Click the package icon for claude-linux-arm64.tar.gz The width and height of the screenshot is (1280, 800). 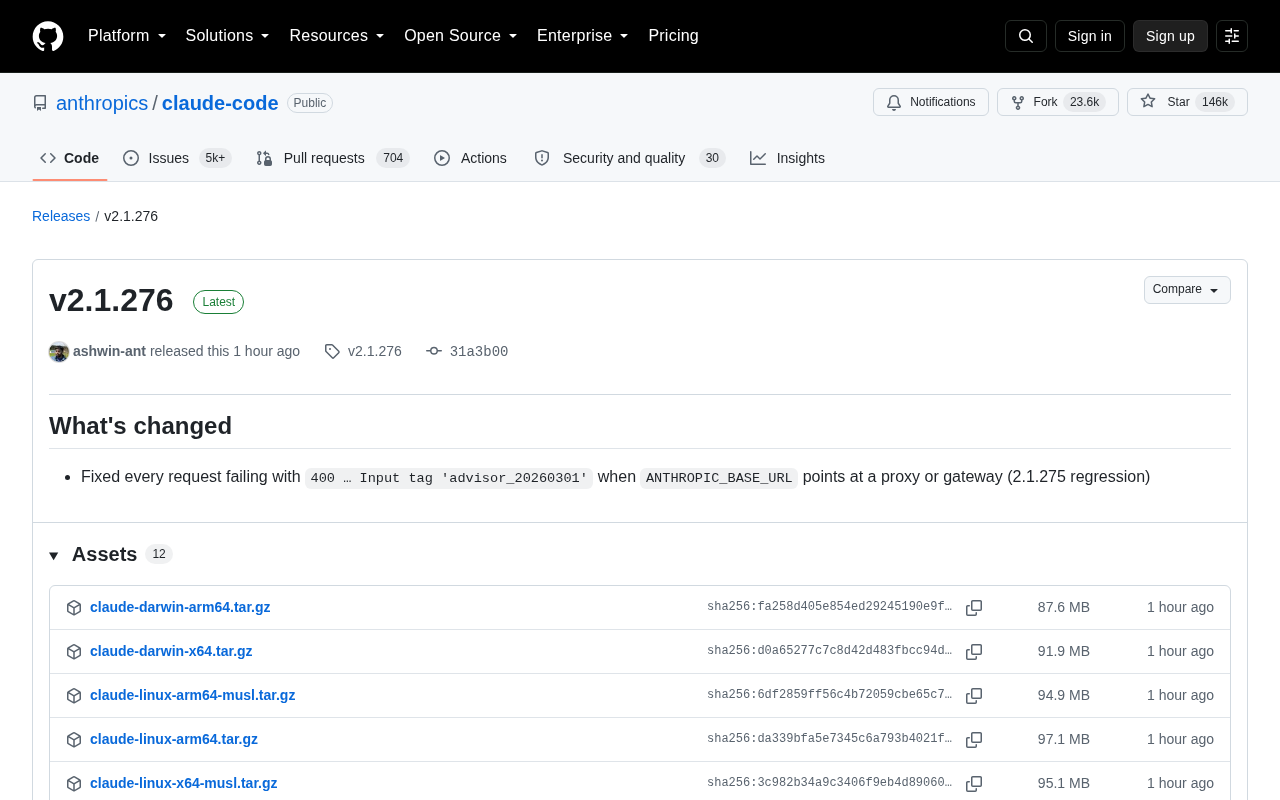pos(74,740)
